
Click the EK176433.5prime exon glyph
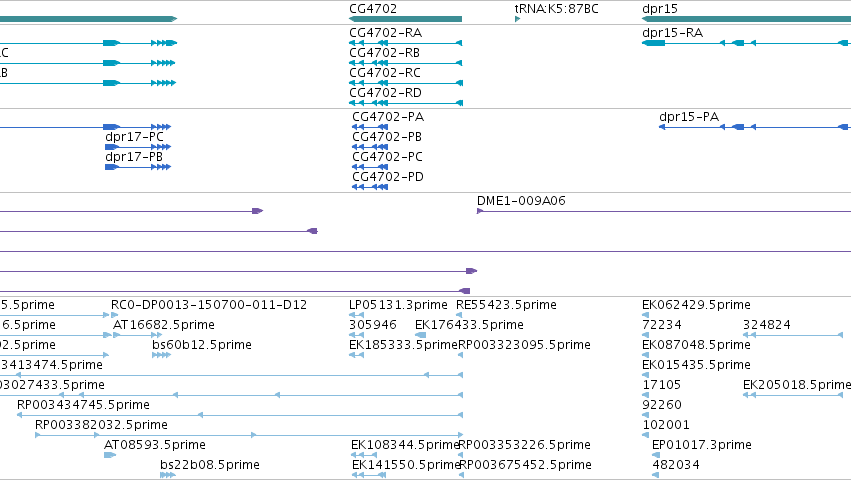click(421, 335)
